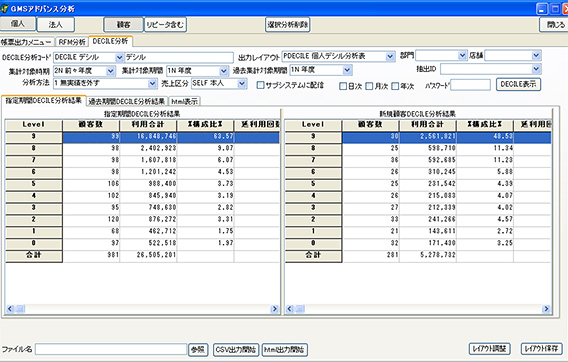The height and width of the screenshot is (362, 568).
Task: Expand the 部門 dropdown
Action: pyautogui.click(x=462, y=55)
